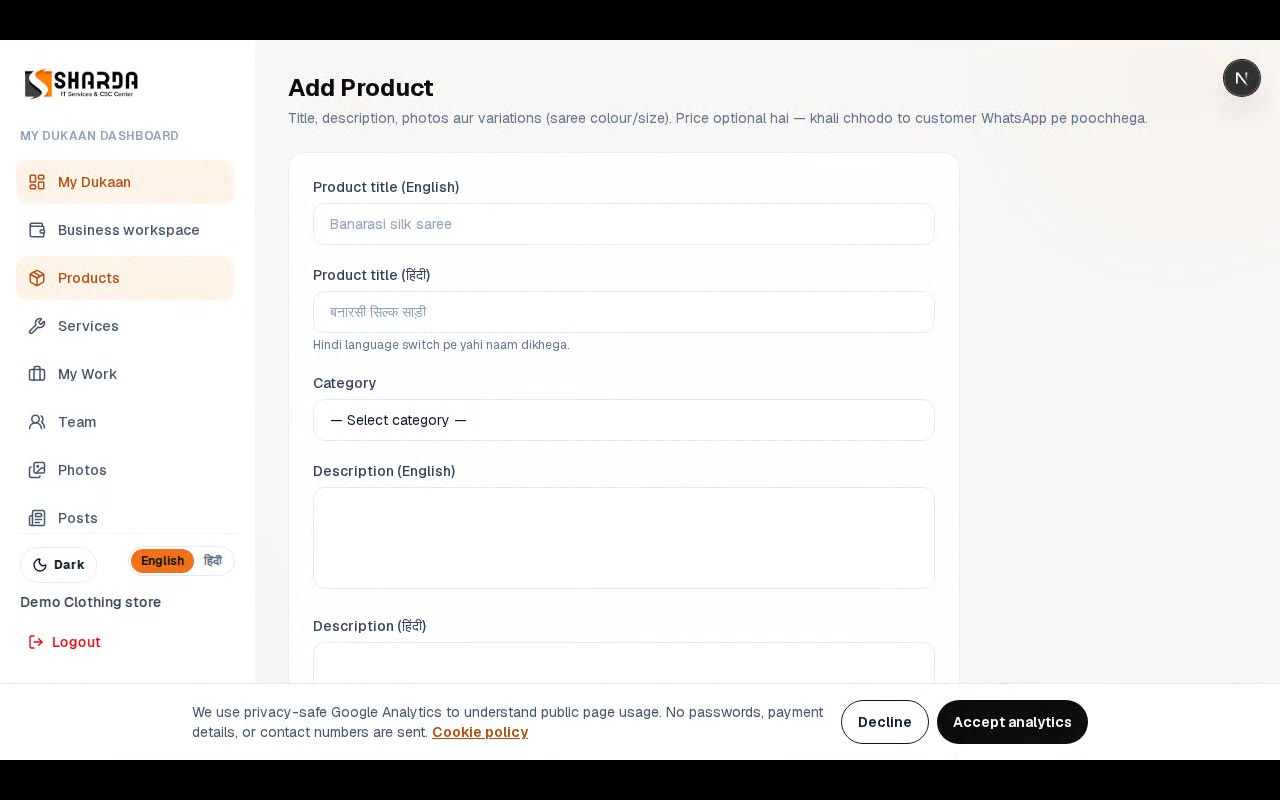The width and height of the screenshot is (1280, 800).
Task: Click the Services wrench icon
Action: [x=37, y=326]
